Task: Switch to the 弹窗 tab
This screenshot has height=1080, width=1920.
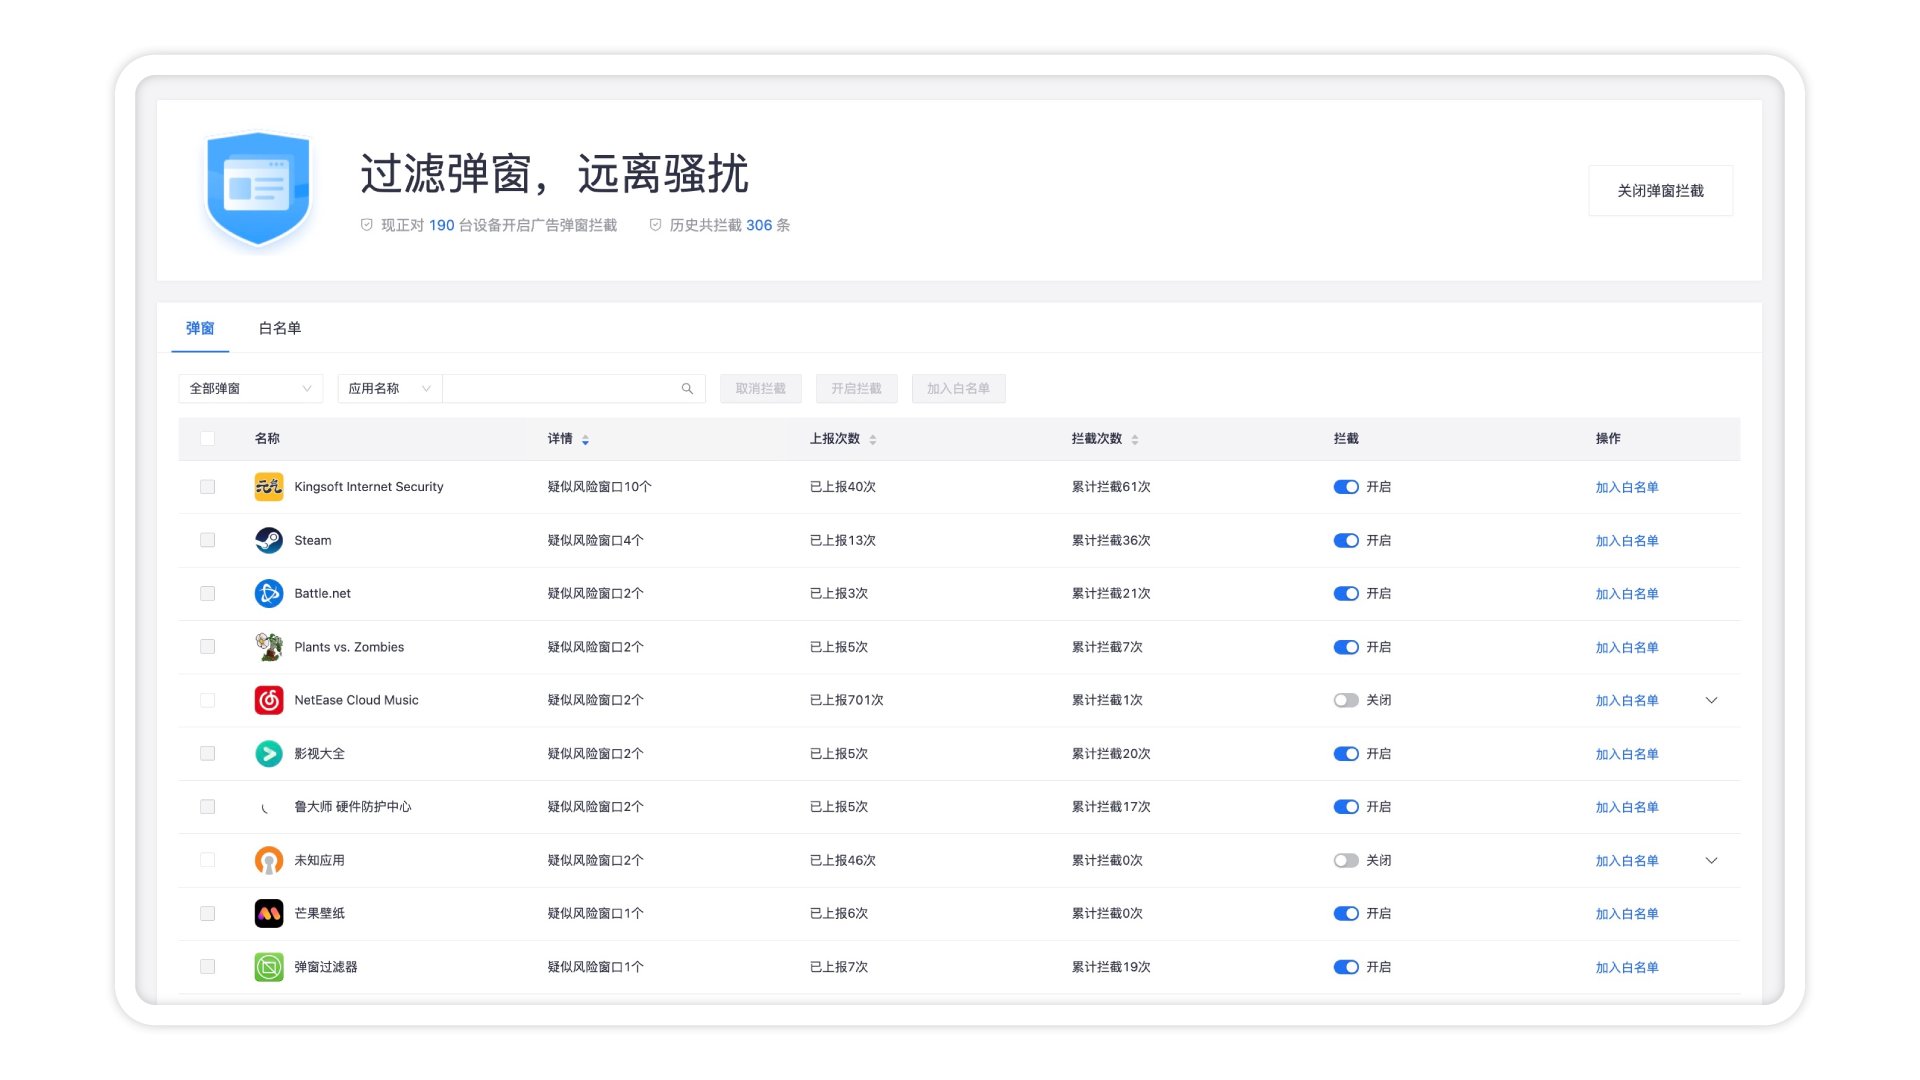Action: pyautogui.click(x=200, y=328)
